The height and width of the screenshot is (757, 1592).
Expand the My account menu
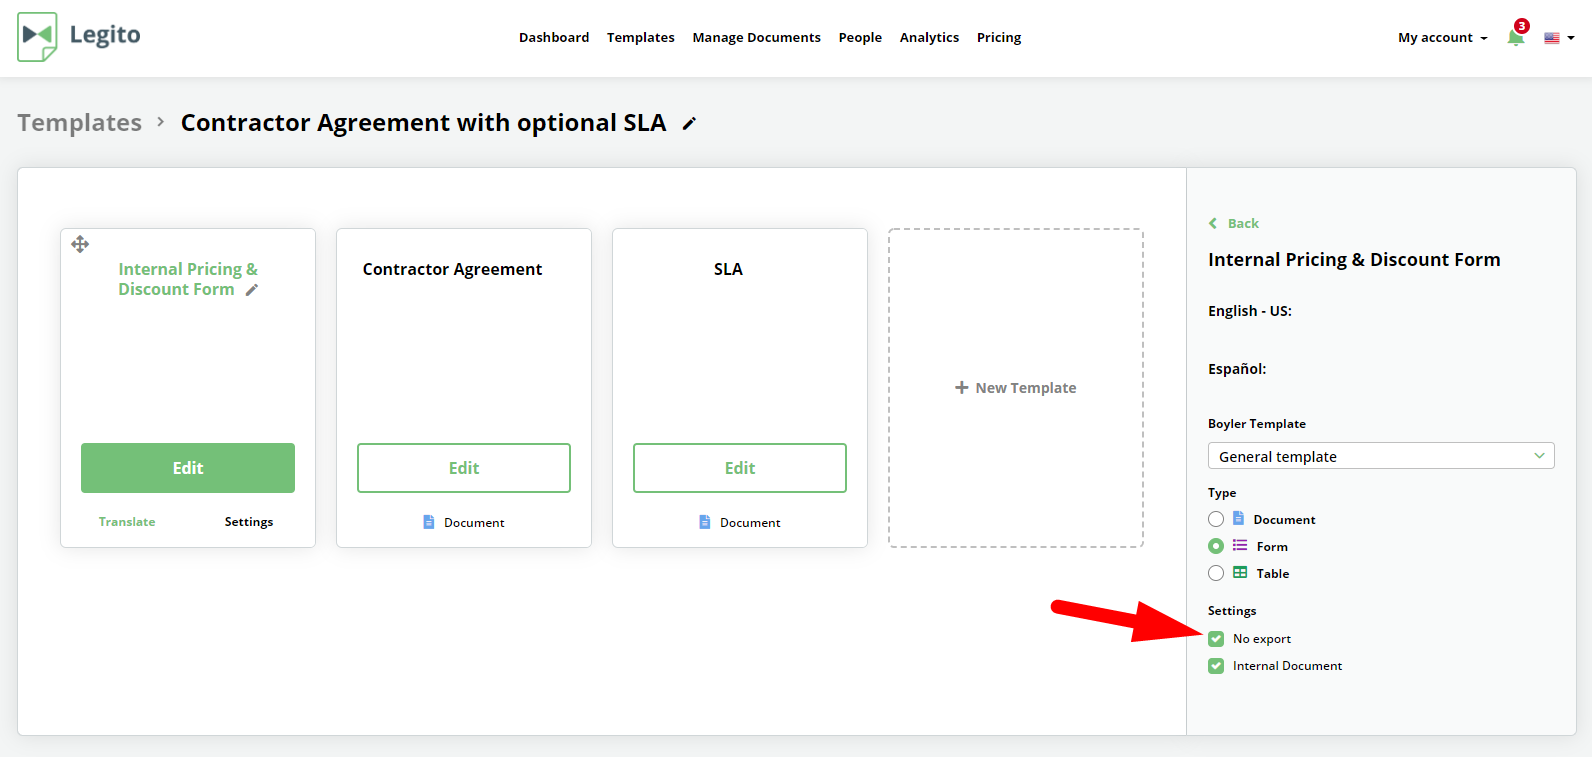pyautogui.click(x=1443, y=38)
